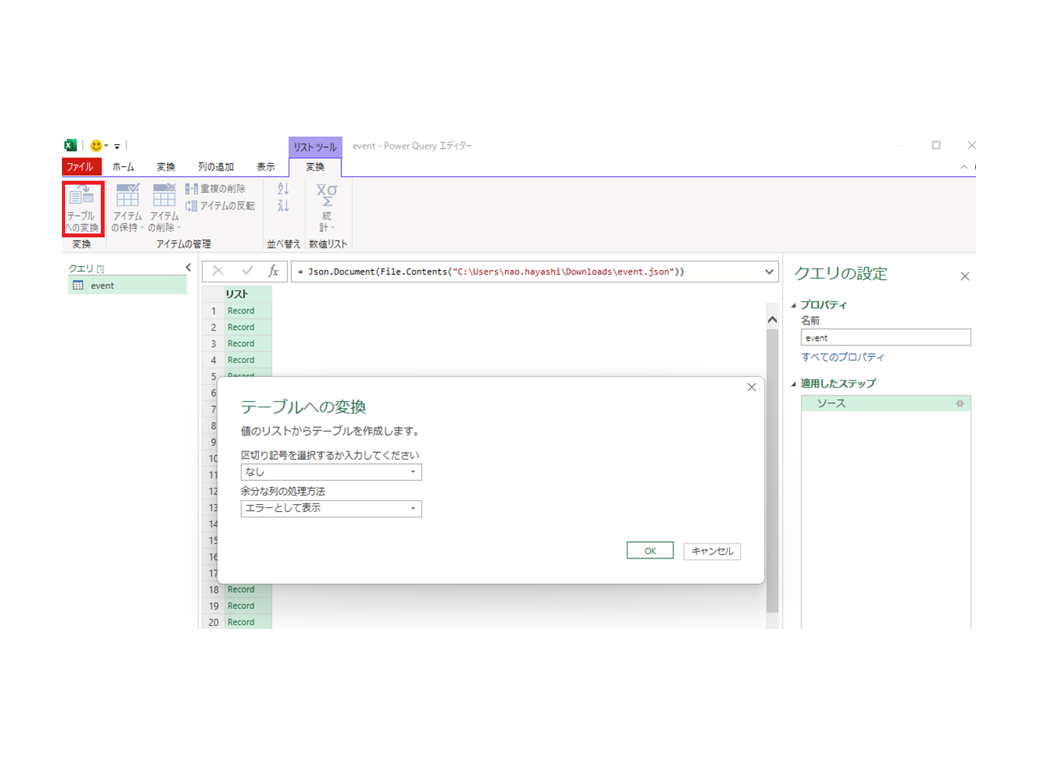Select the Record in row 3

248,344
